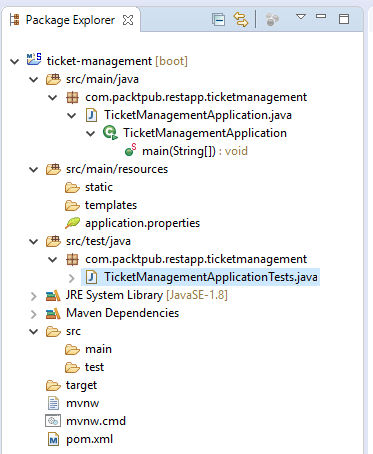Select the mvnw.cmd file icon
This screenshot has width=373, height=454.
click(53, 421)
